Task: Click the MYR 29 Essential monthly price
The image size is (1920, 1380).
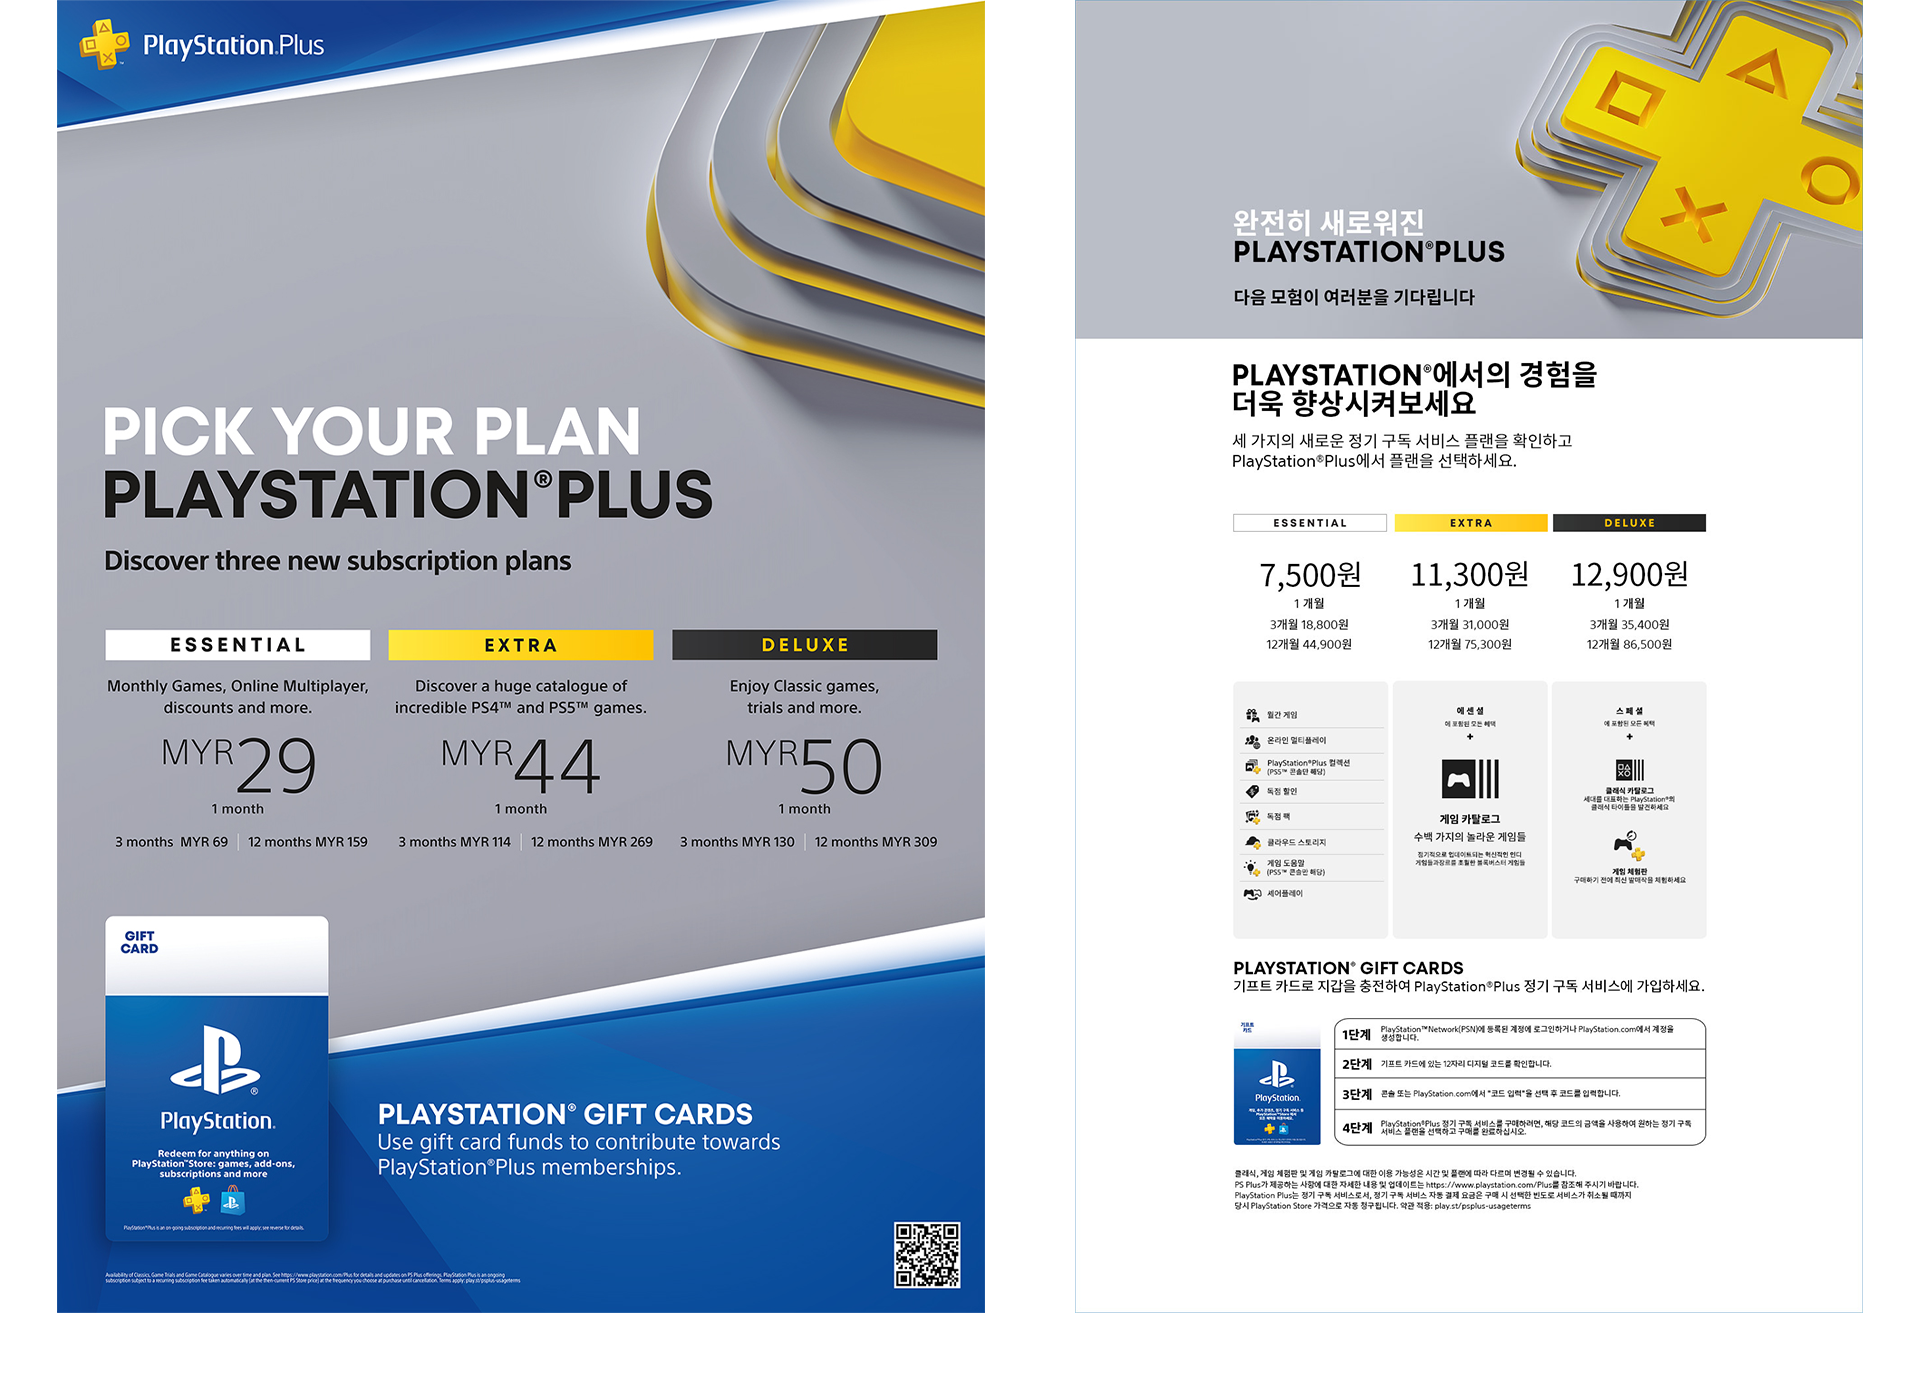Action: [x=238, y=767]
